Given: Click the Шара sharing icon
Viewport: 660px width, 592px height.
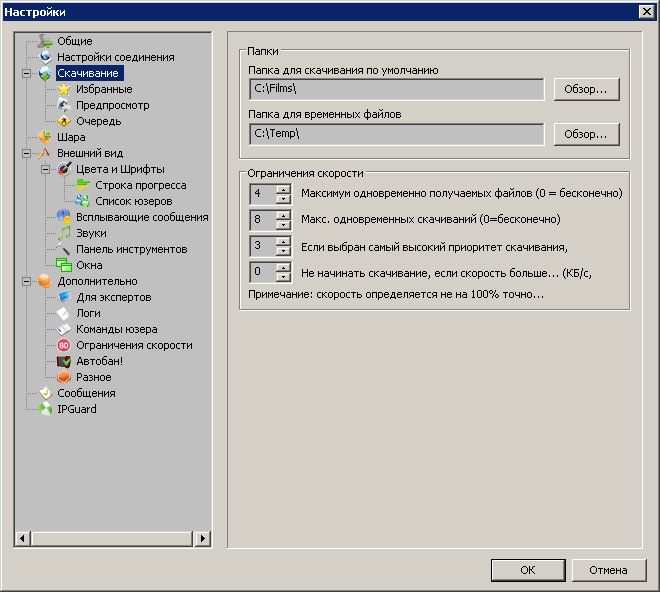Looking at the screenshot, I should pyautogui.click(x=45, y=137).
